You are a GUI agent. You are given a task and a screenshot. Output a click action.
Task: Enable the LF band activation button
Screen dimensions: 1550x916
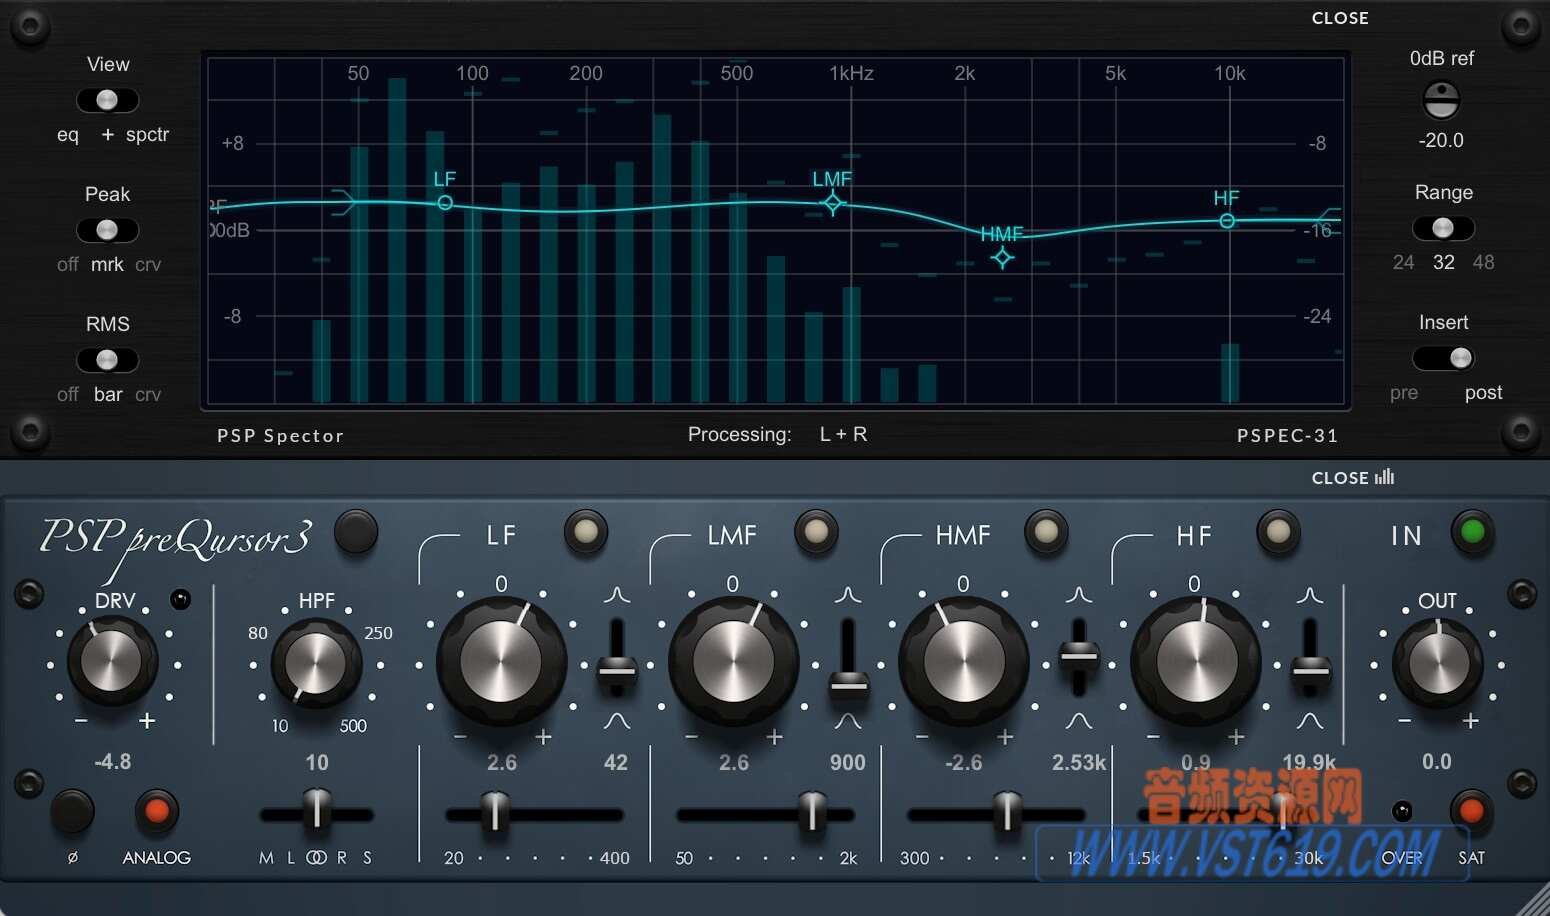pos(586,533)
